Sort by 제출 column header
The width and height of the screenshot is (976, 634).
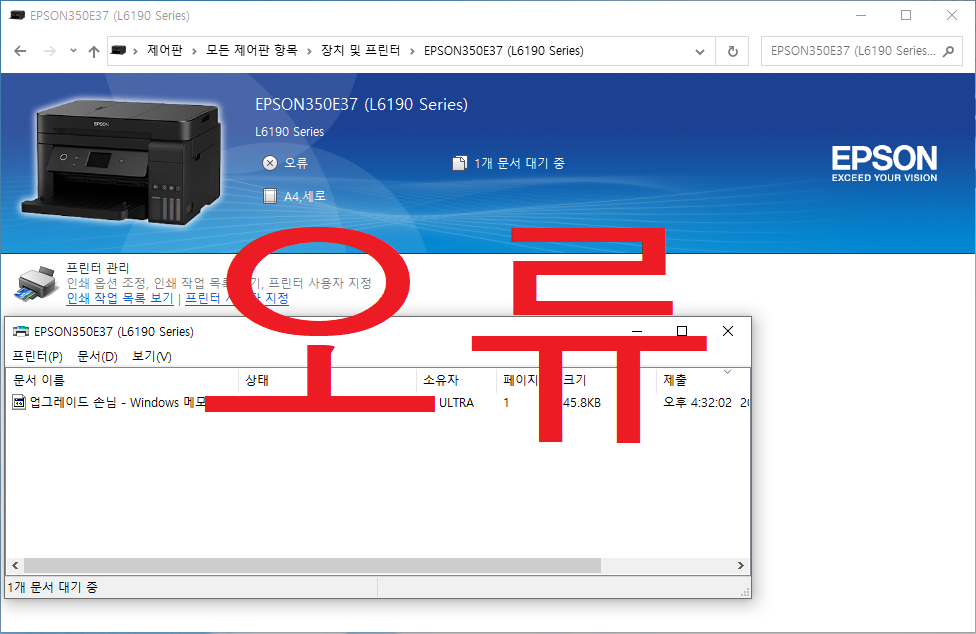pos(702,380)
